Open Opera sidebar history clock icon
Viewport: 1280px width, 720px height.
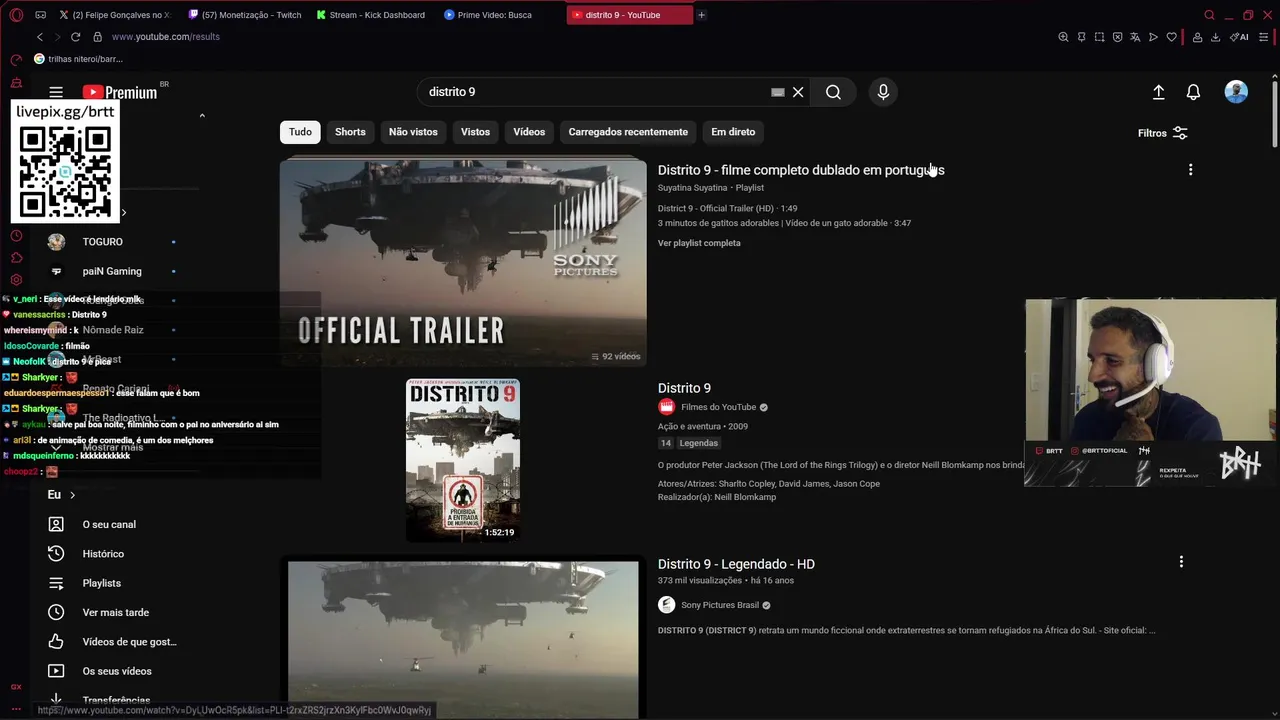tap(16, 236)
